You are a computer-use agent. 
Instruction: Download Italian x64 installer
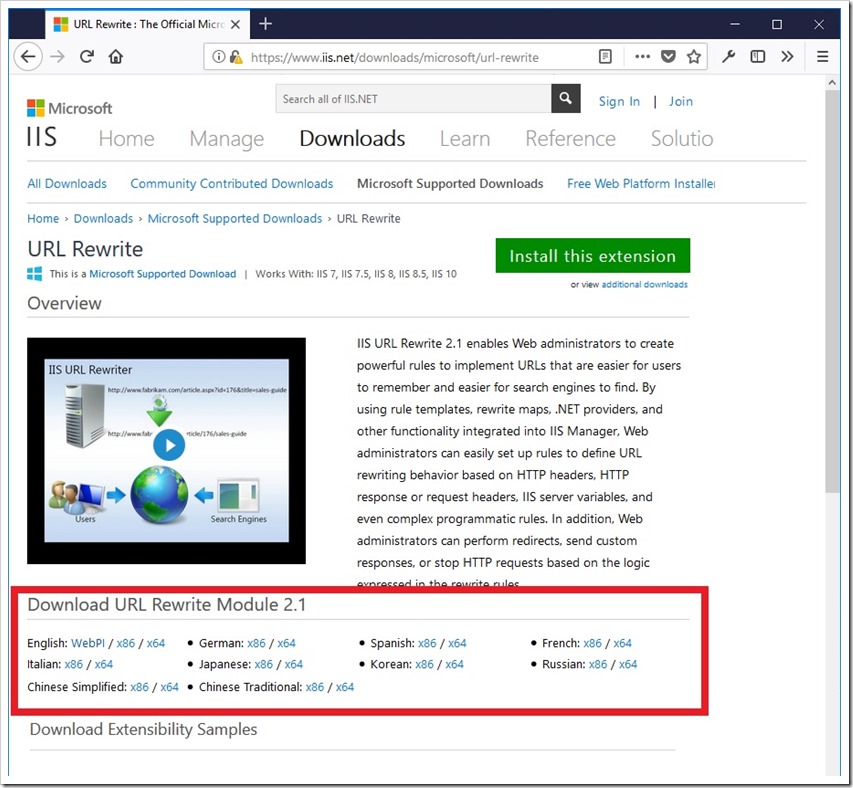coord(103,665)
